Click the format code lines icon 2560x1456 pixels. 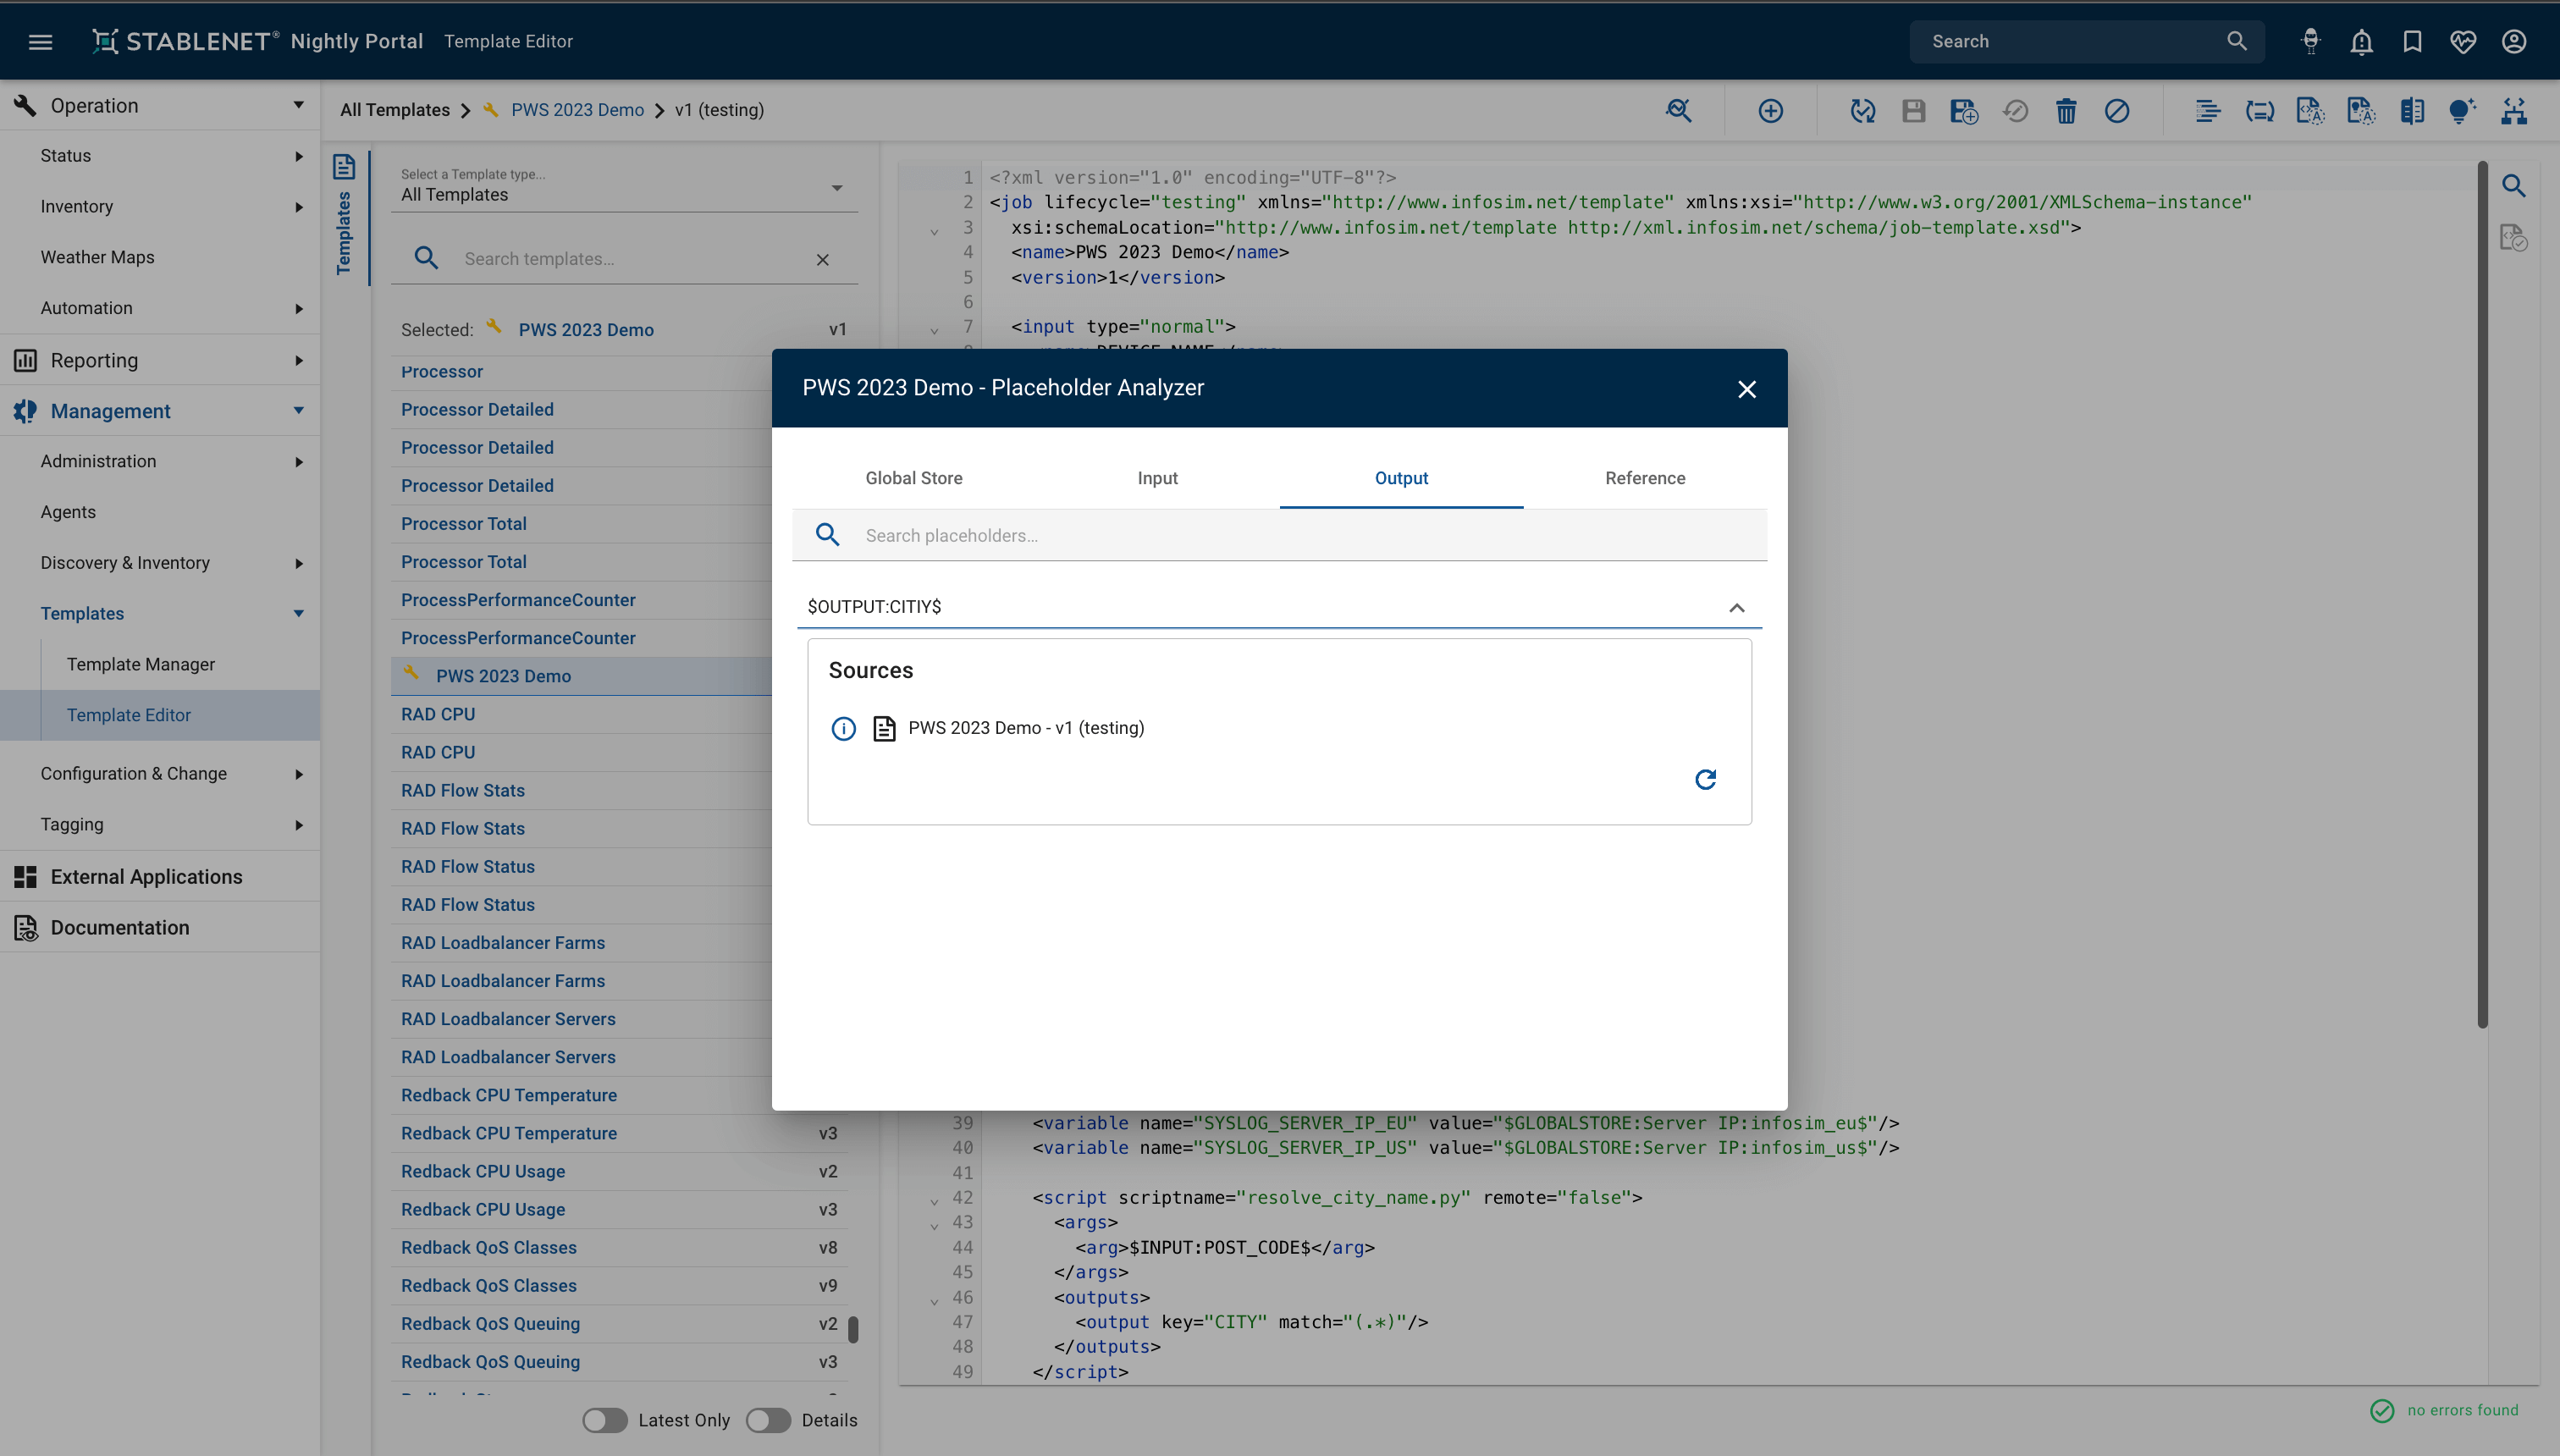coord(2208,110)
